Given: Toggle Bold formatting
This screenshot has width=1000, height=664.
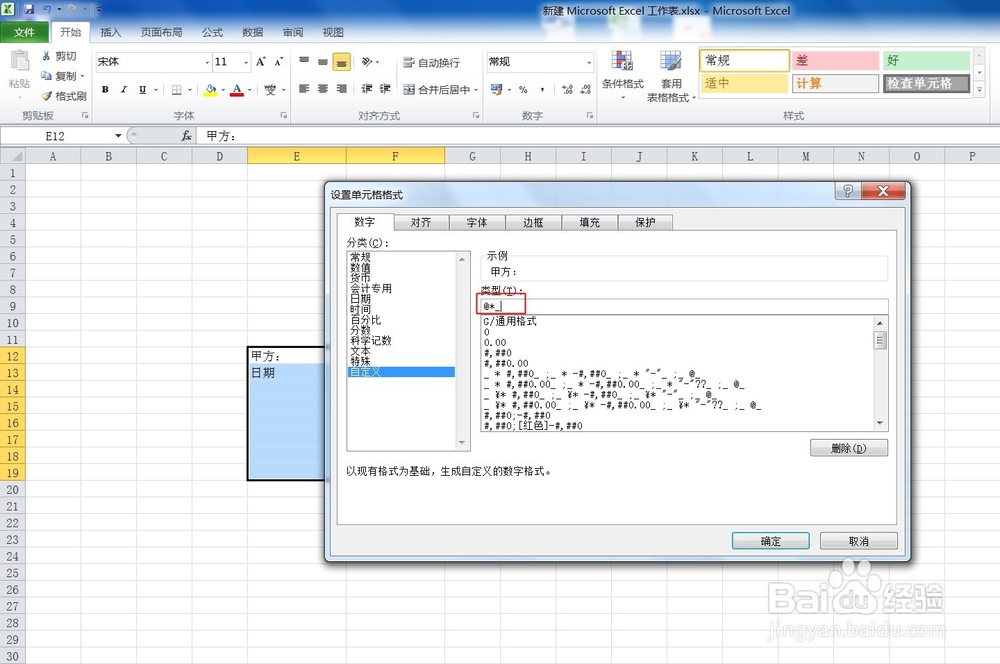Looking at the screenshot, I should pos(105,89).
